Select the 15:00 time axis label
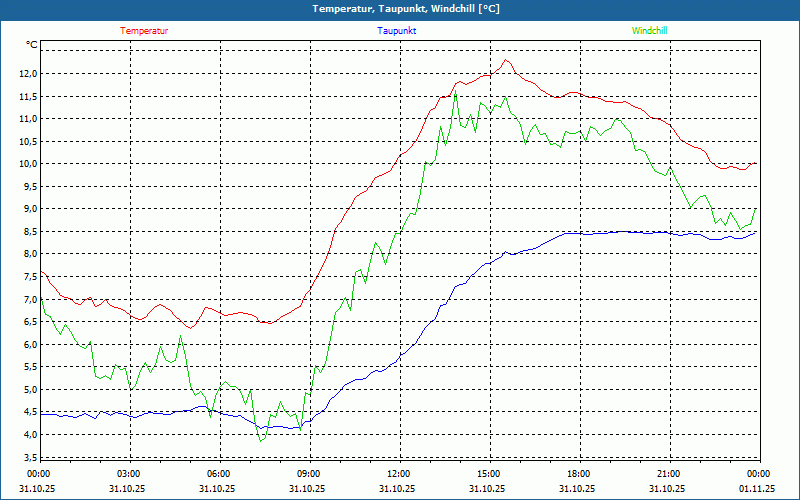This screenshot has width=800, height=500. [x=488, y=474]
